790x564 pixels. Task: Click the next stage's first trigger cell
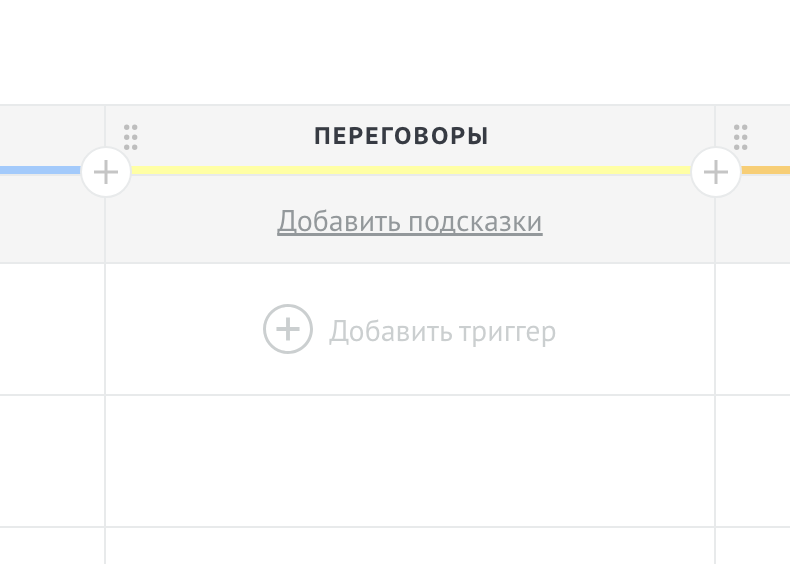click(x=753, y=329)
